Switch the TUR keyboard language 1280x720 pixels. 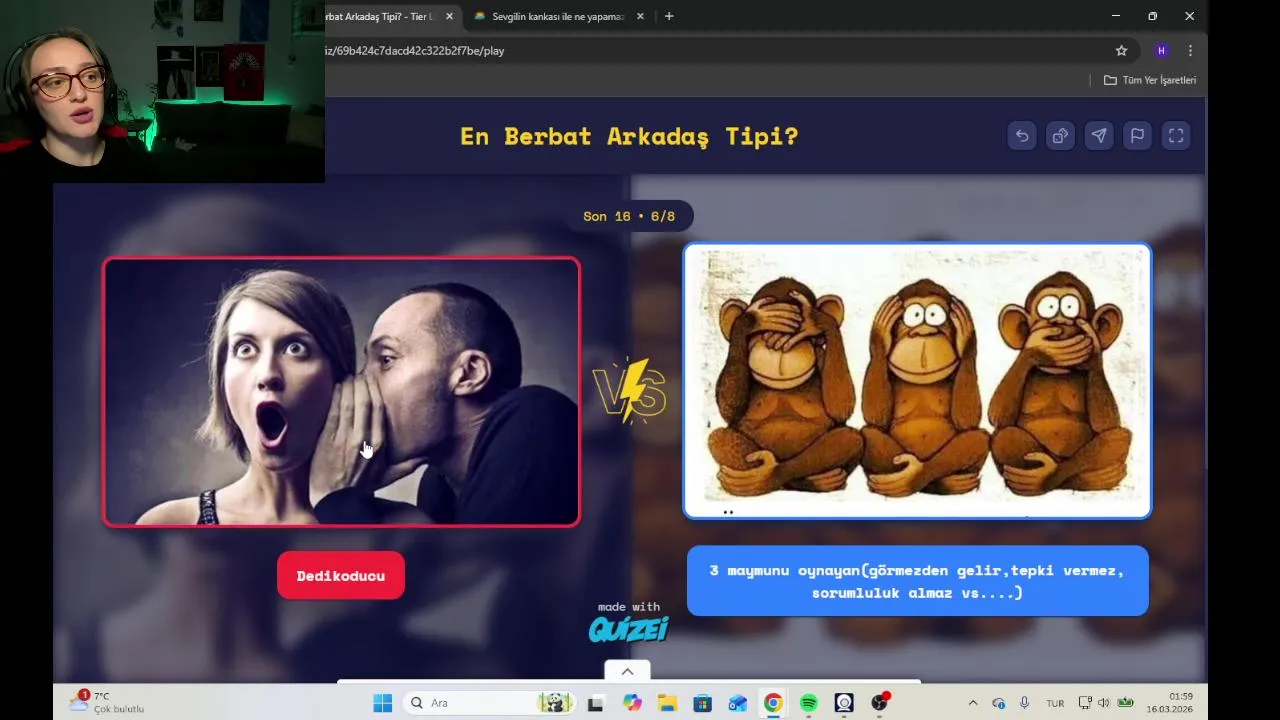coord(1055,703)
